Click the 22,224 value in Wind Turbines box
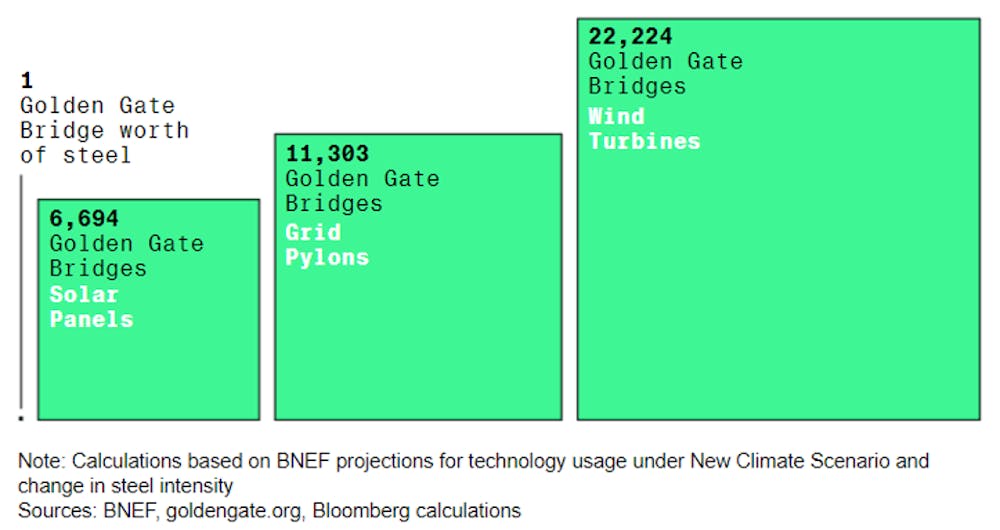Screen dimensions: 1000x530 pyautogui.click(x=630, y=36)
